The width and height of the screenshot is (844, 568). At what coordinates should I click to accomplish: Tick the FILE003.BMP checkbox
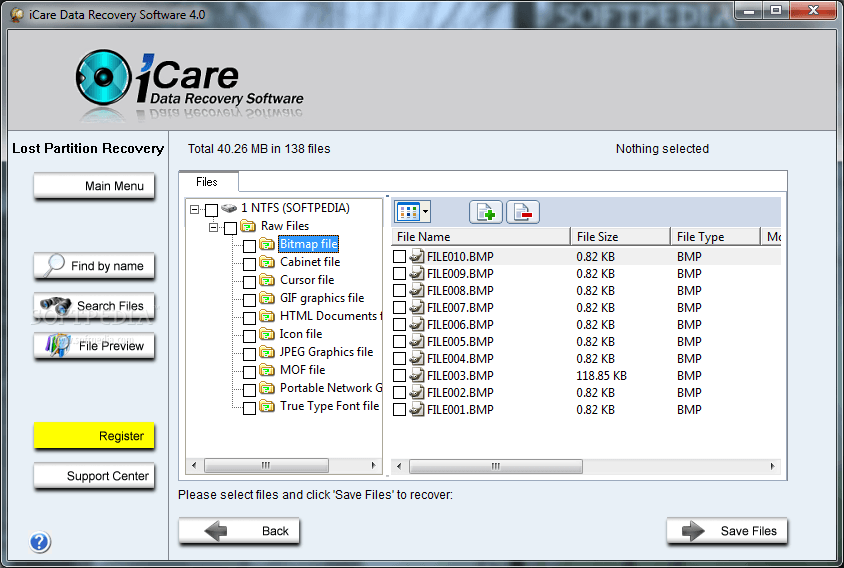point(399,375)
